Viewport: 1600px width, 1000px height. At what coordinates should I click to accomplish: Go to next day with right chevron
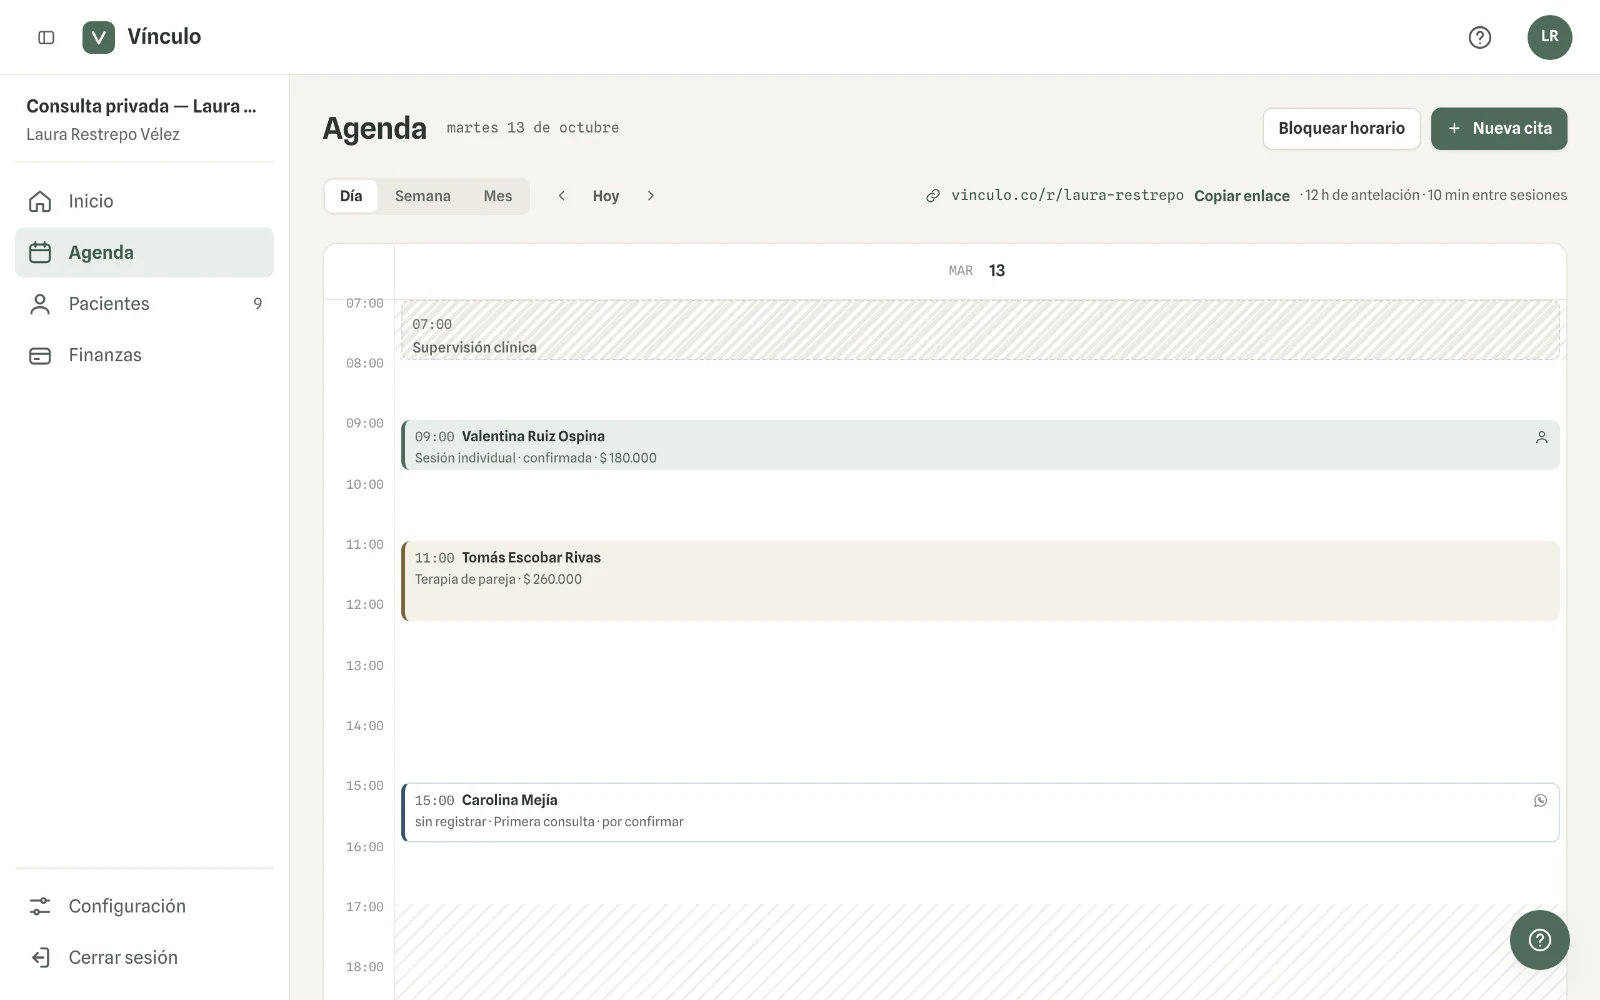coord(650,196)
